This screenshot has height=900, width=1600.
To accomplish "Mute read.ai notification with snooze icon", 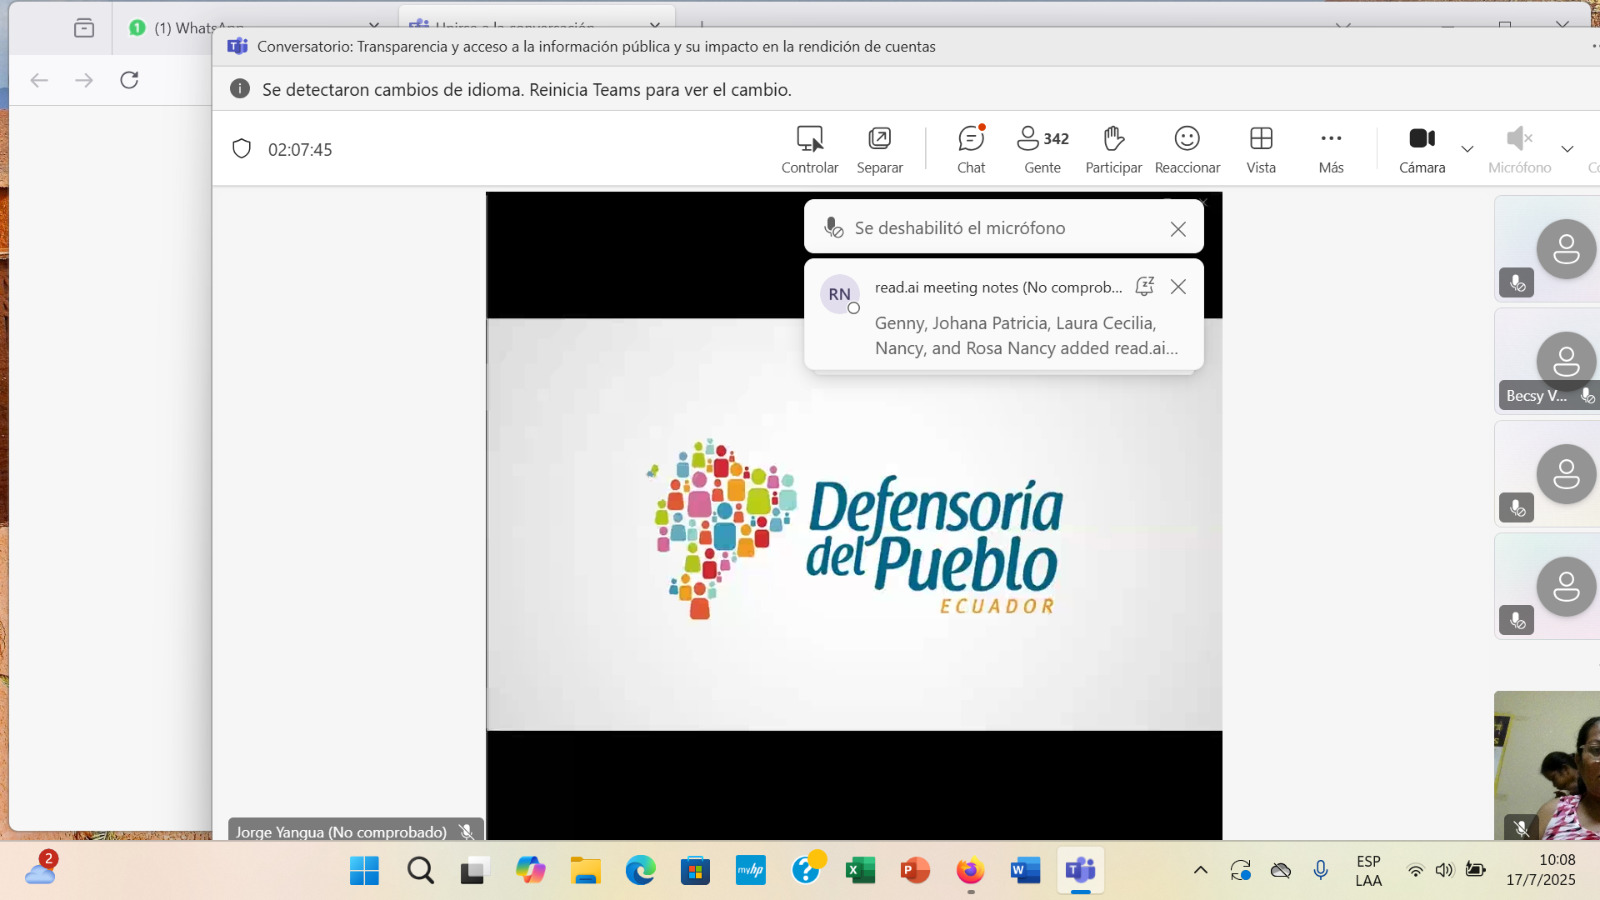I will [x=1145, y=287].
